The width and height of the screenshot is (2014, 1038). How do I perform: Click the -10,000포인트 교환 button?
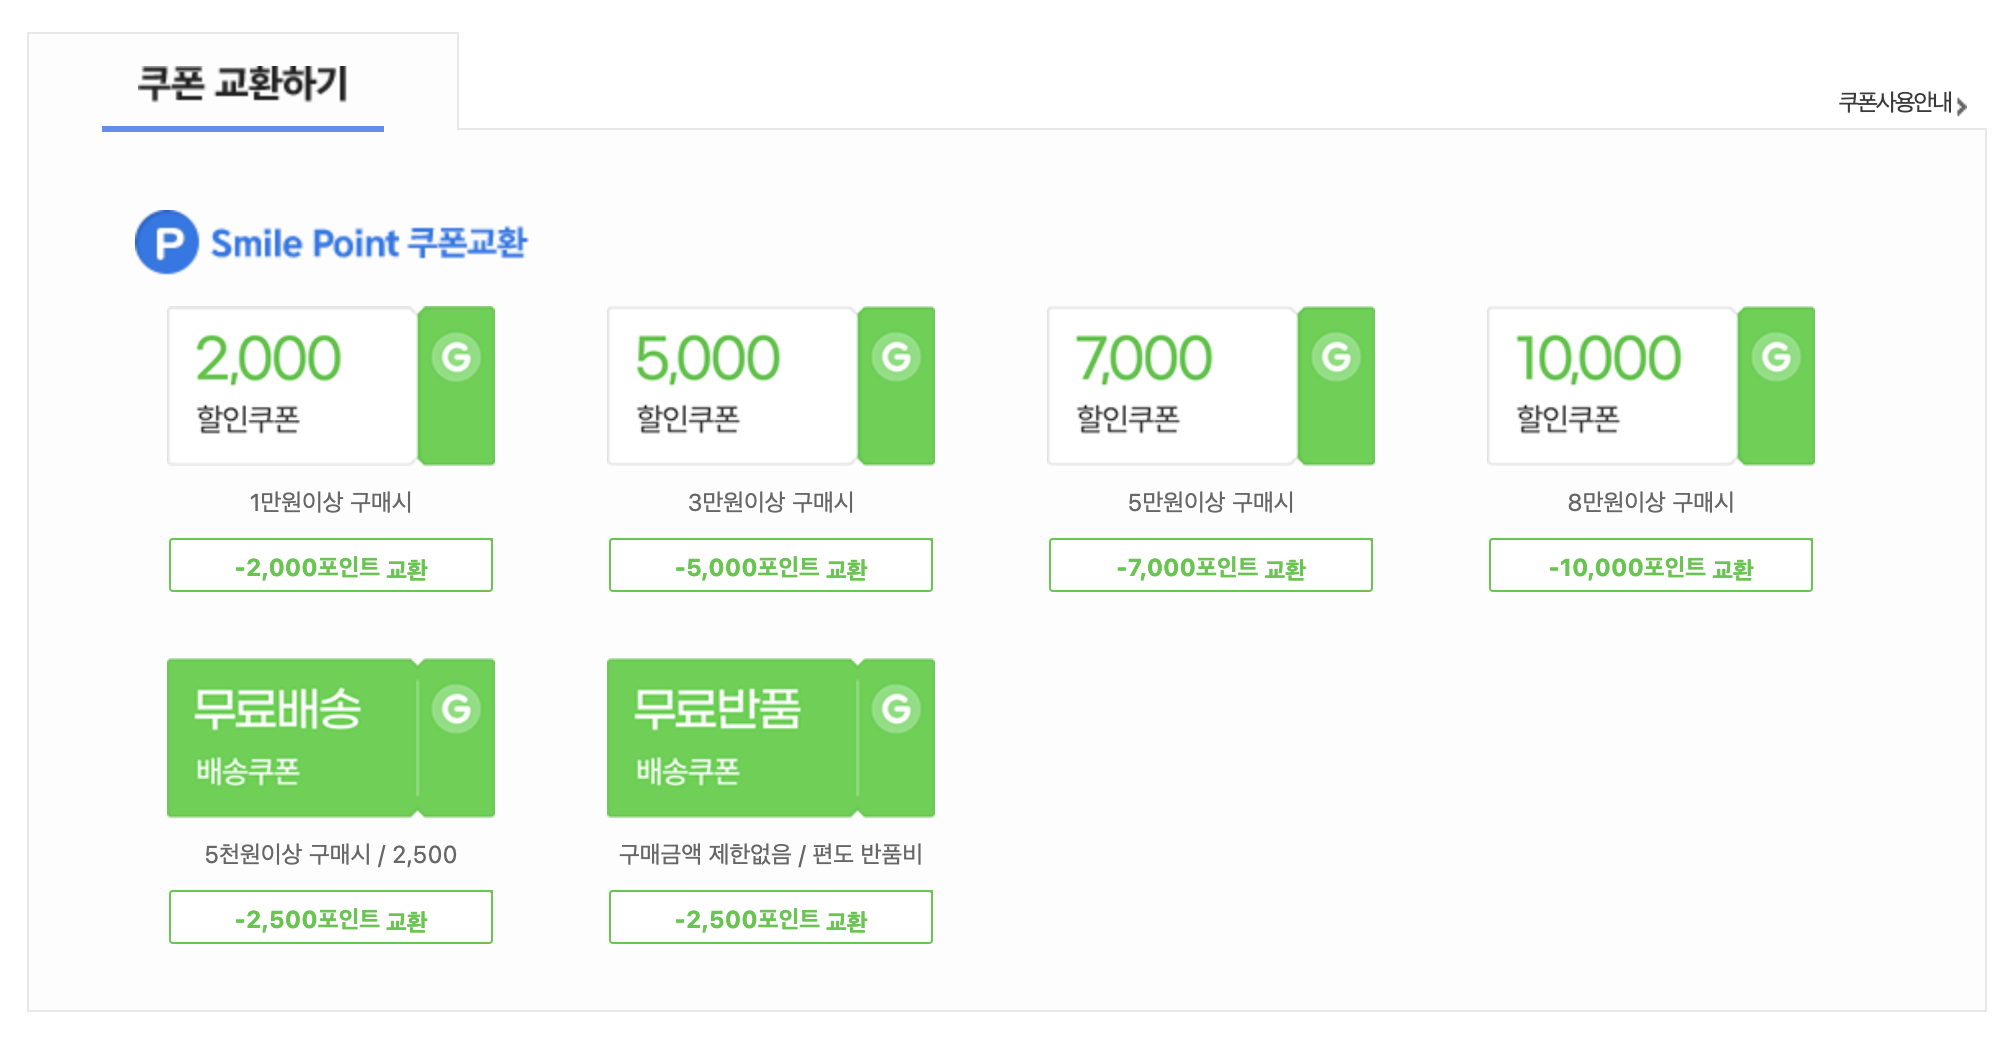point(1651,565)
